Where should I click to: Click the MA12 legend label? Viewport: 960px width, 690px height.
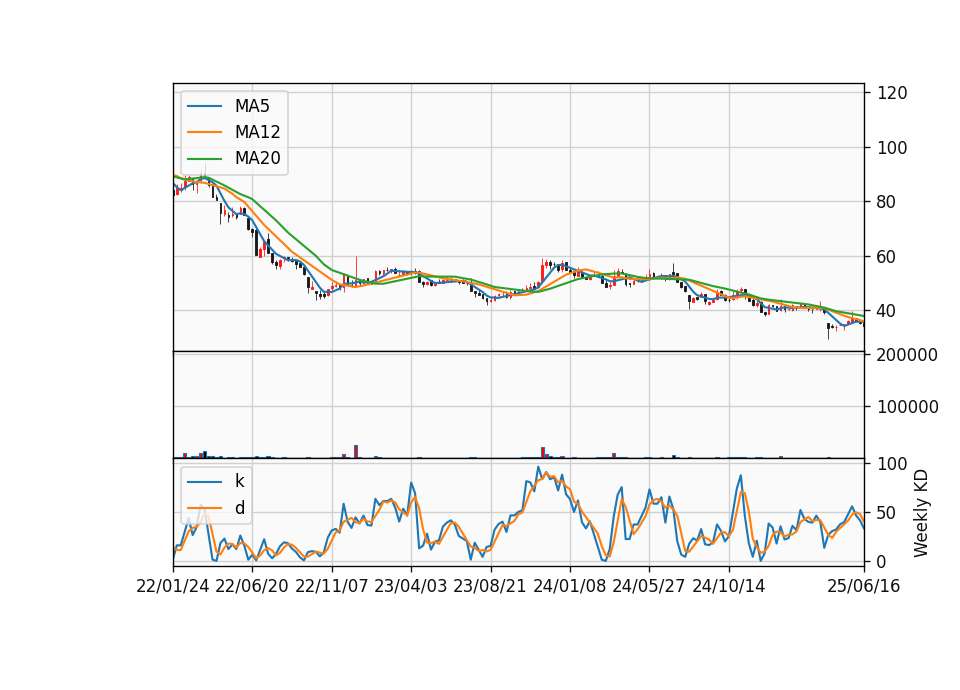[x=257, y=132]
